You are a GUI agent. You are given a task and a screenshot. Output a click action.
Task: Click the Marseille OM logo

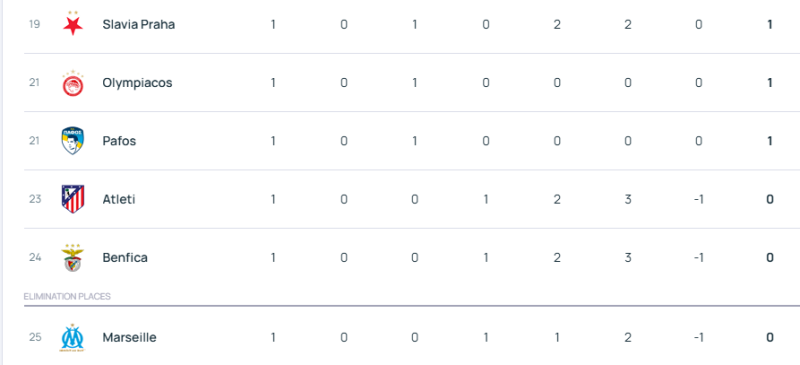[x=73, y=338]
